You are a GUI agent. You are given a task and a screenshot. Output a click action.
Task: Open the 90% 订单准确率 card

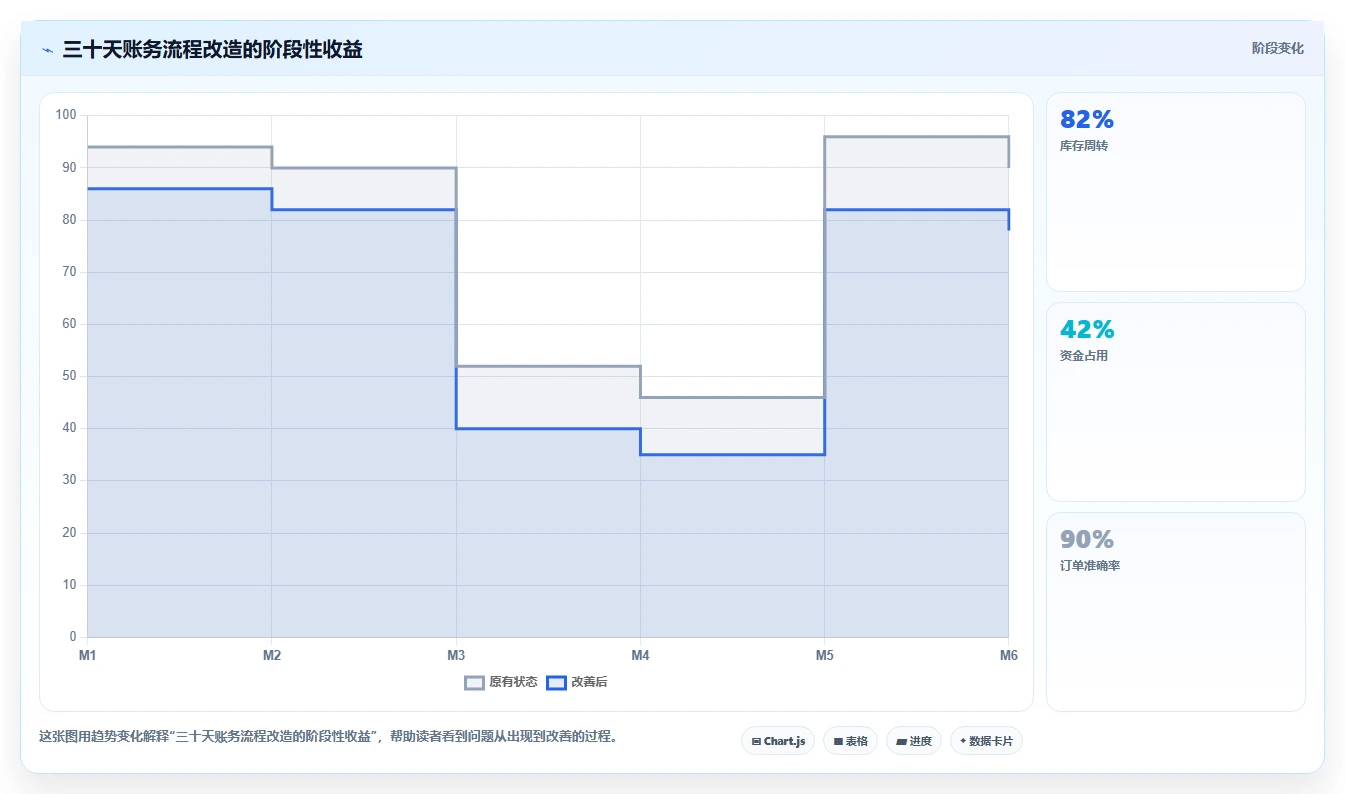tap(1175, 612)
